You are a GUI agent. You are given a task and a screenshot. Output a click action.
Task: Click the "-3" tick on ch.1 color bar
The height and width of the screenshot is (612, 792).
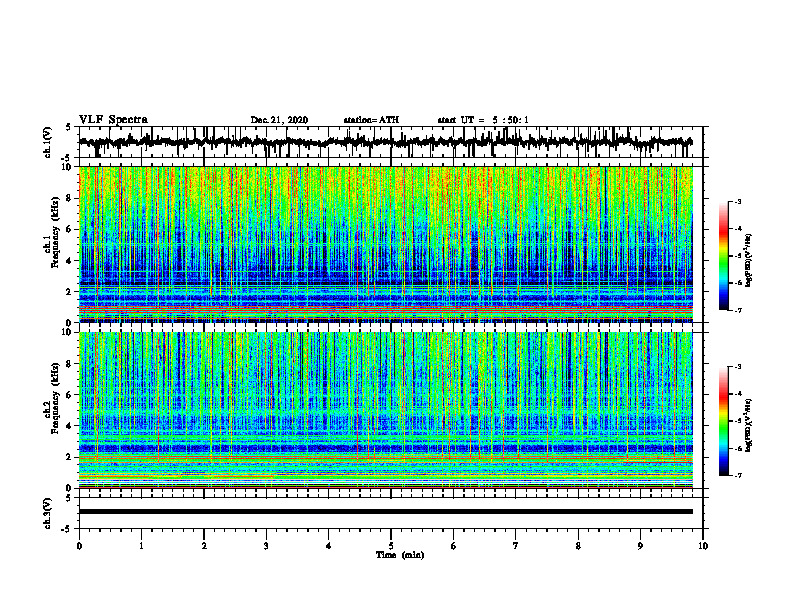[737, 202]
